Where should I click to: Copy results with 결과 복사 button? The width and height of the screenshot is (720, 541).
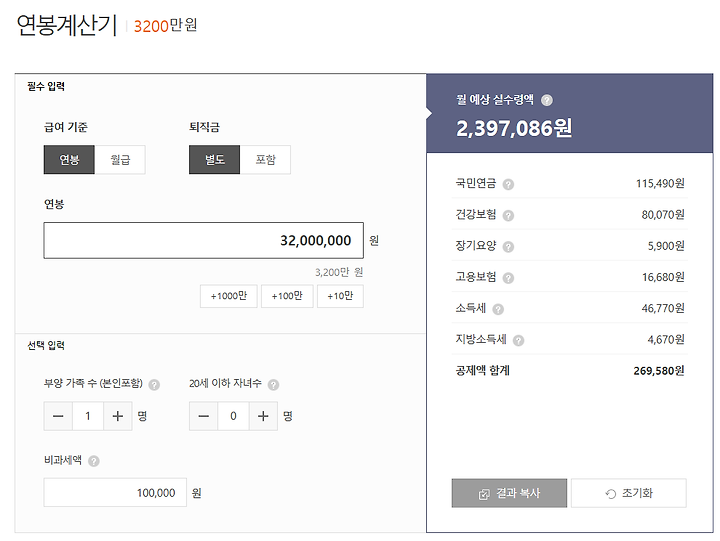tap(509, 493)
